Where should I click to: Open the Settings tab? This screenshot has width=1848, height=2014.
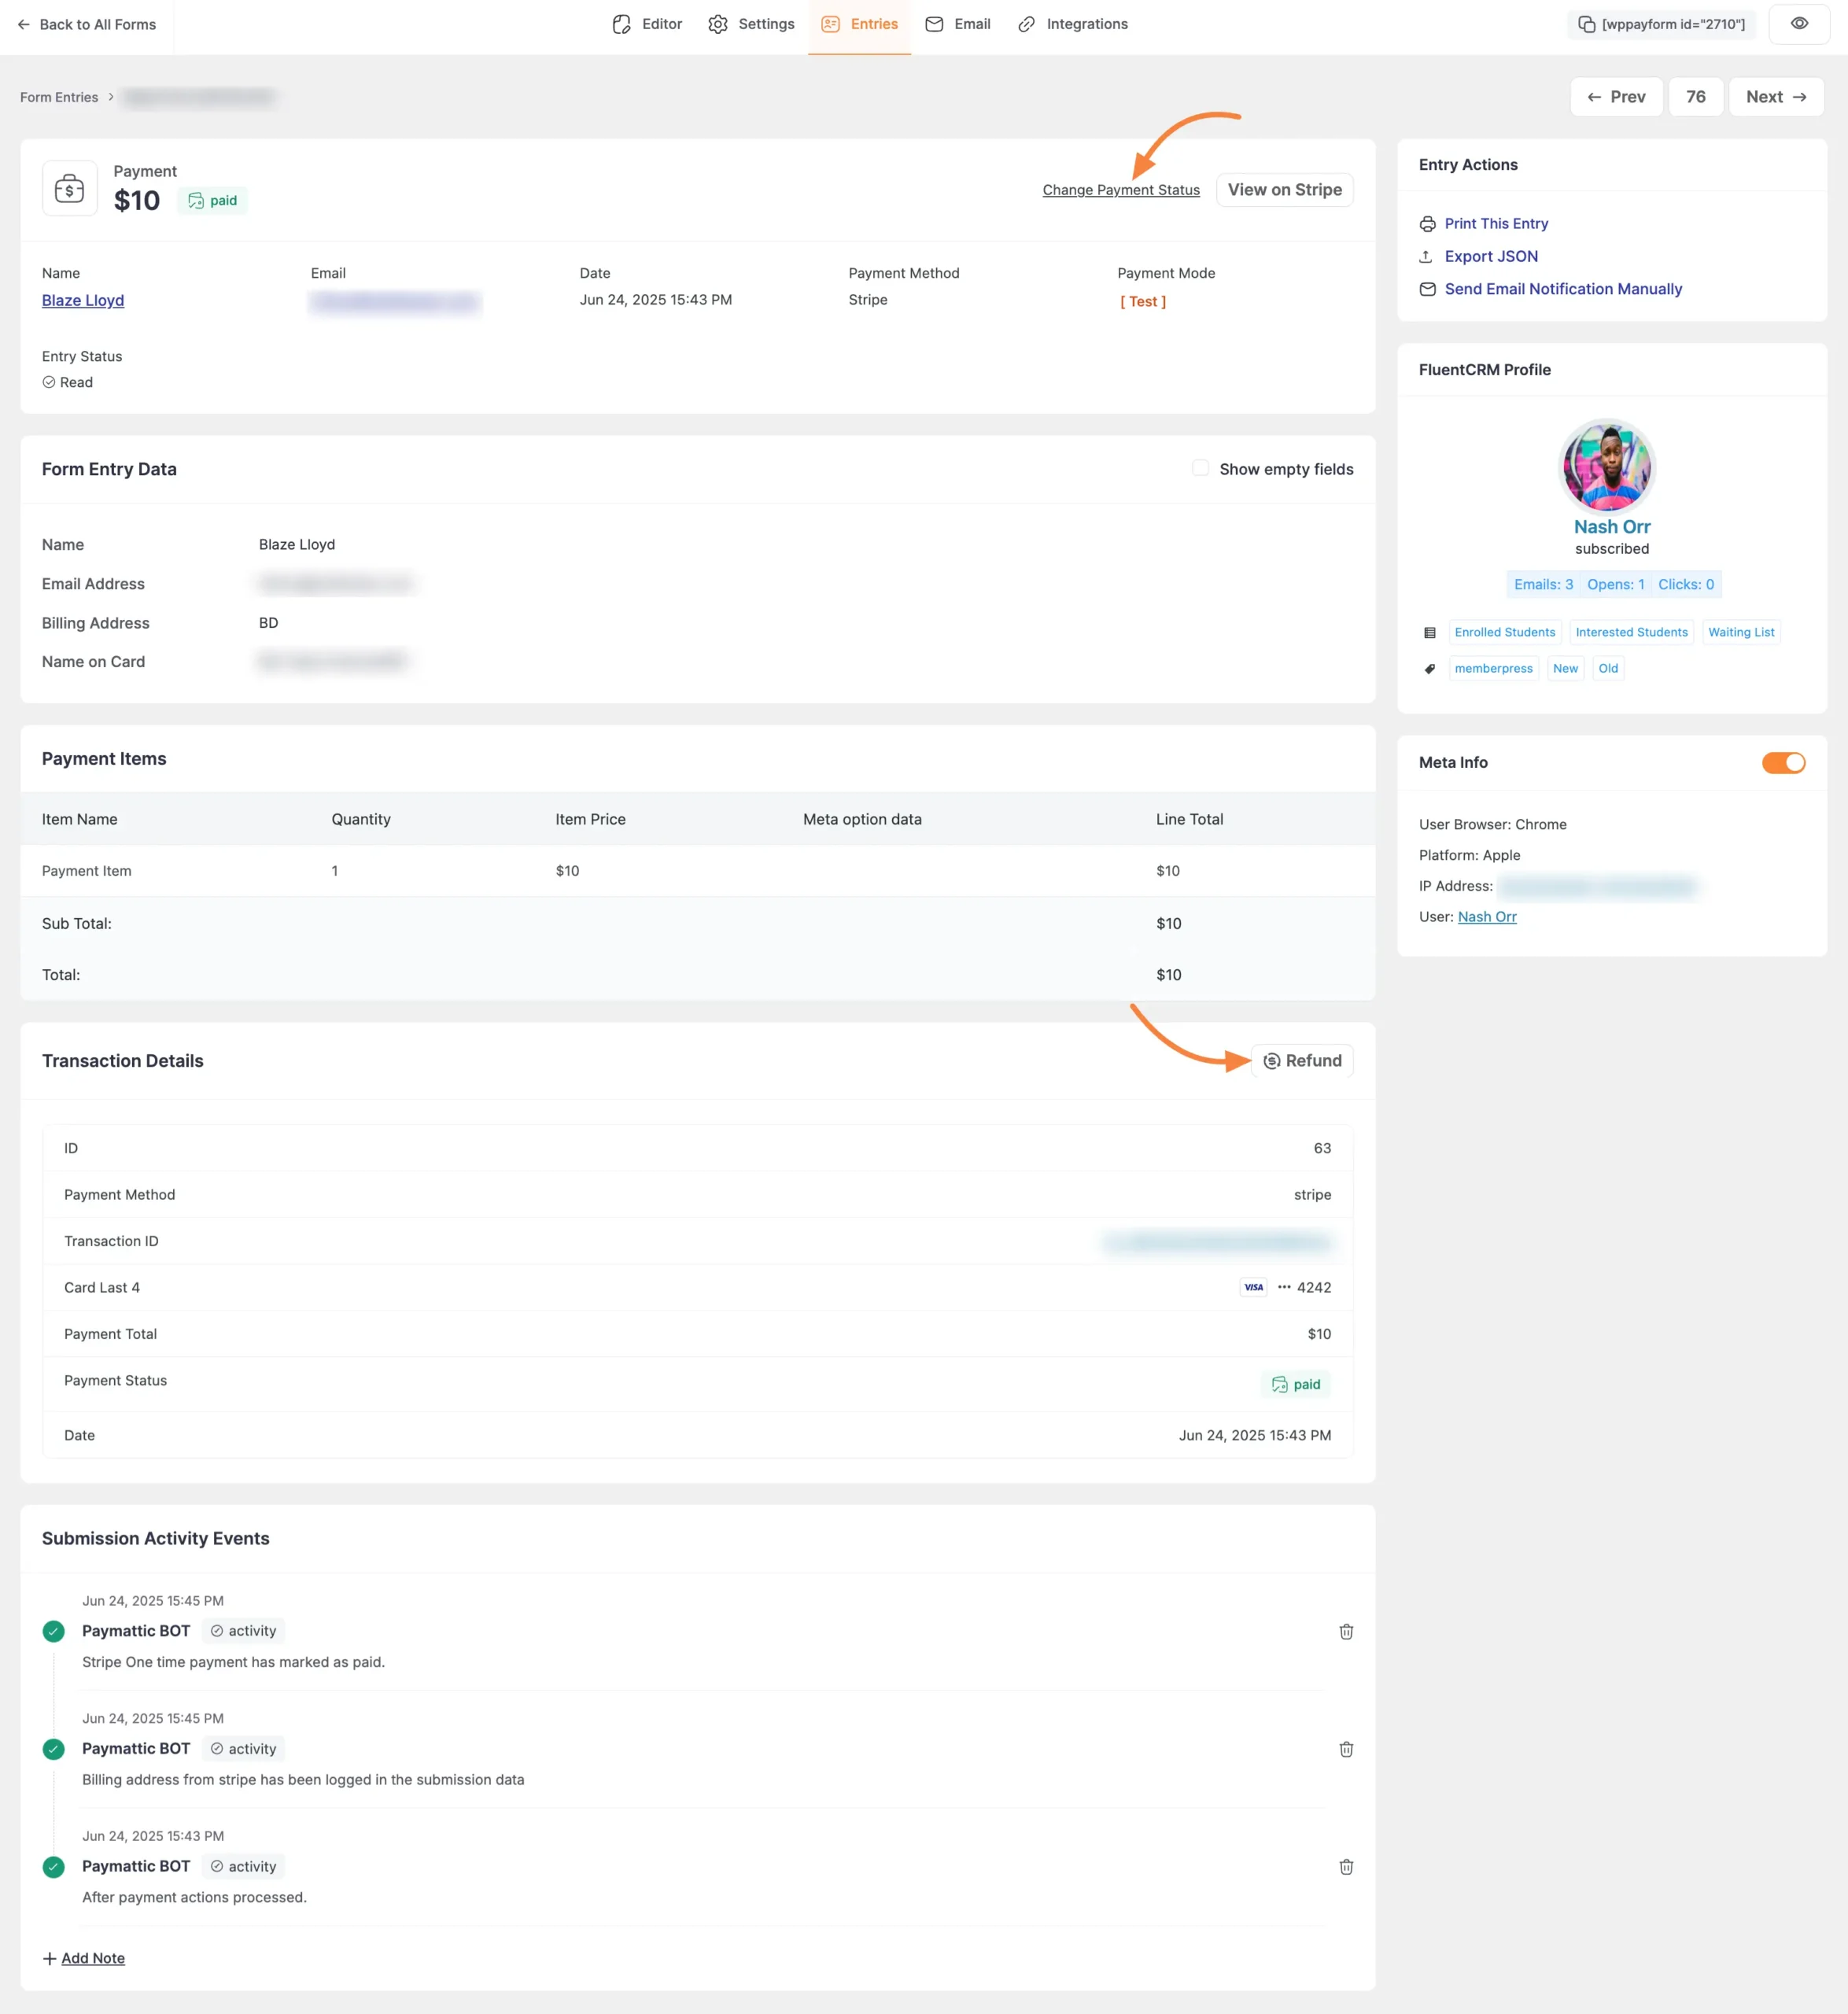click(x=751, y=24)
